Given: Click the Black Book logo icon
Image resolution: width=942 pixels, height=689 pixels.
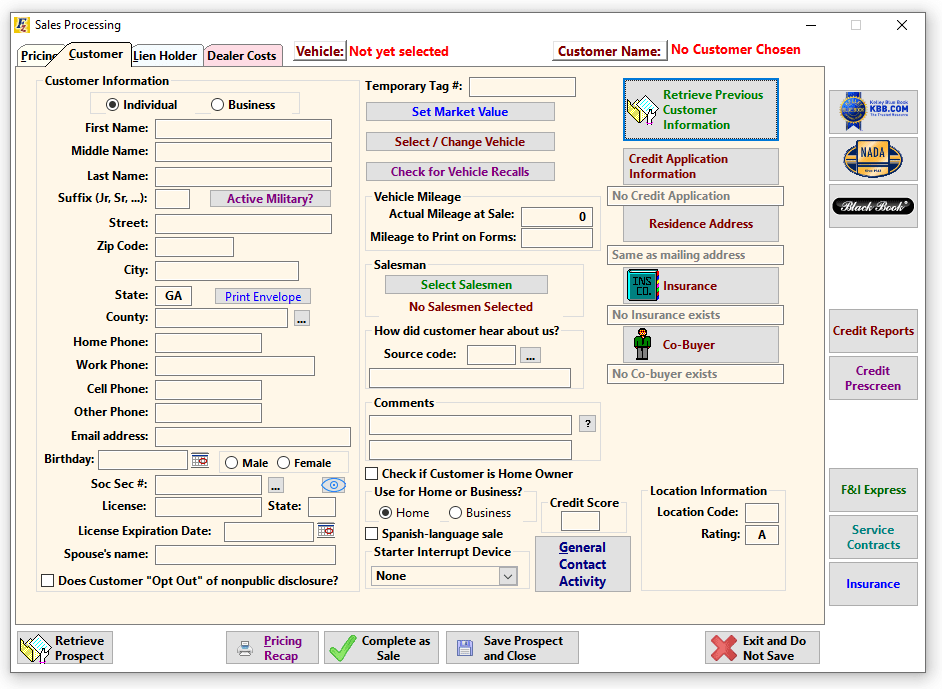Looking at the screenshot, I should (x=873, y=206).
